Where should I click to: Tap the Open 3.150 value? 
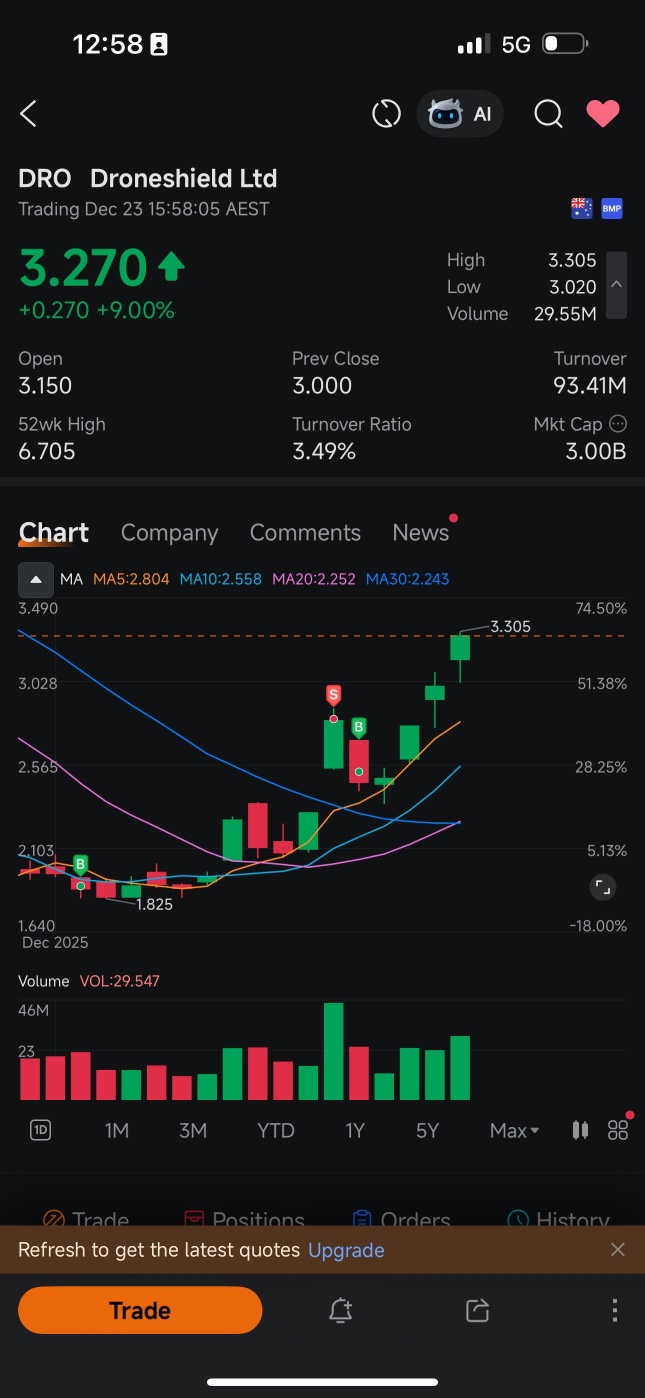pos(45,386)
